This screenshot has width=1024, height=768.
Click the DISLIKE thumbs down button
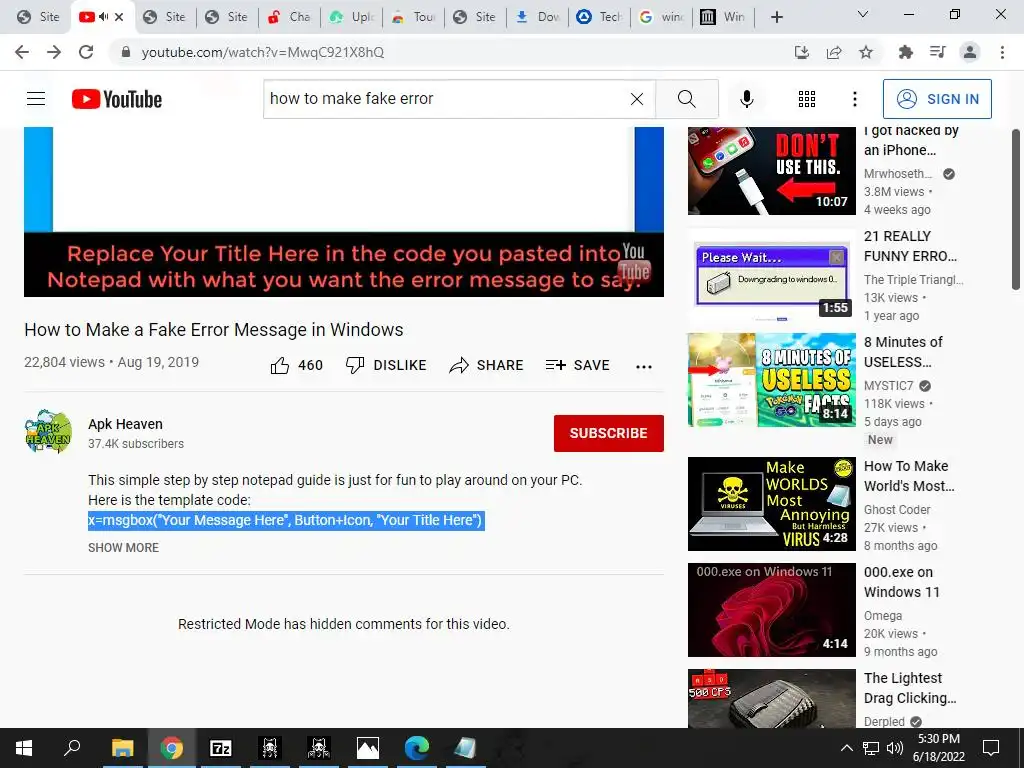(386, 365)
